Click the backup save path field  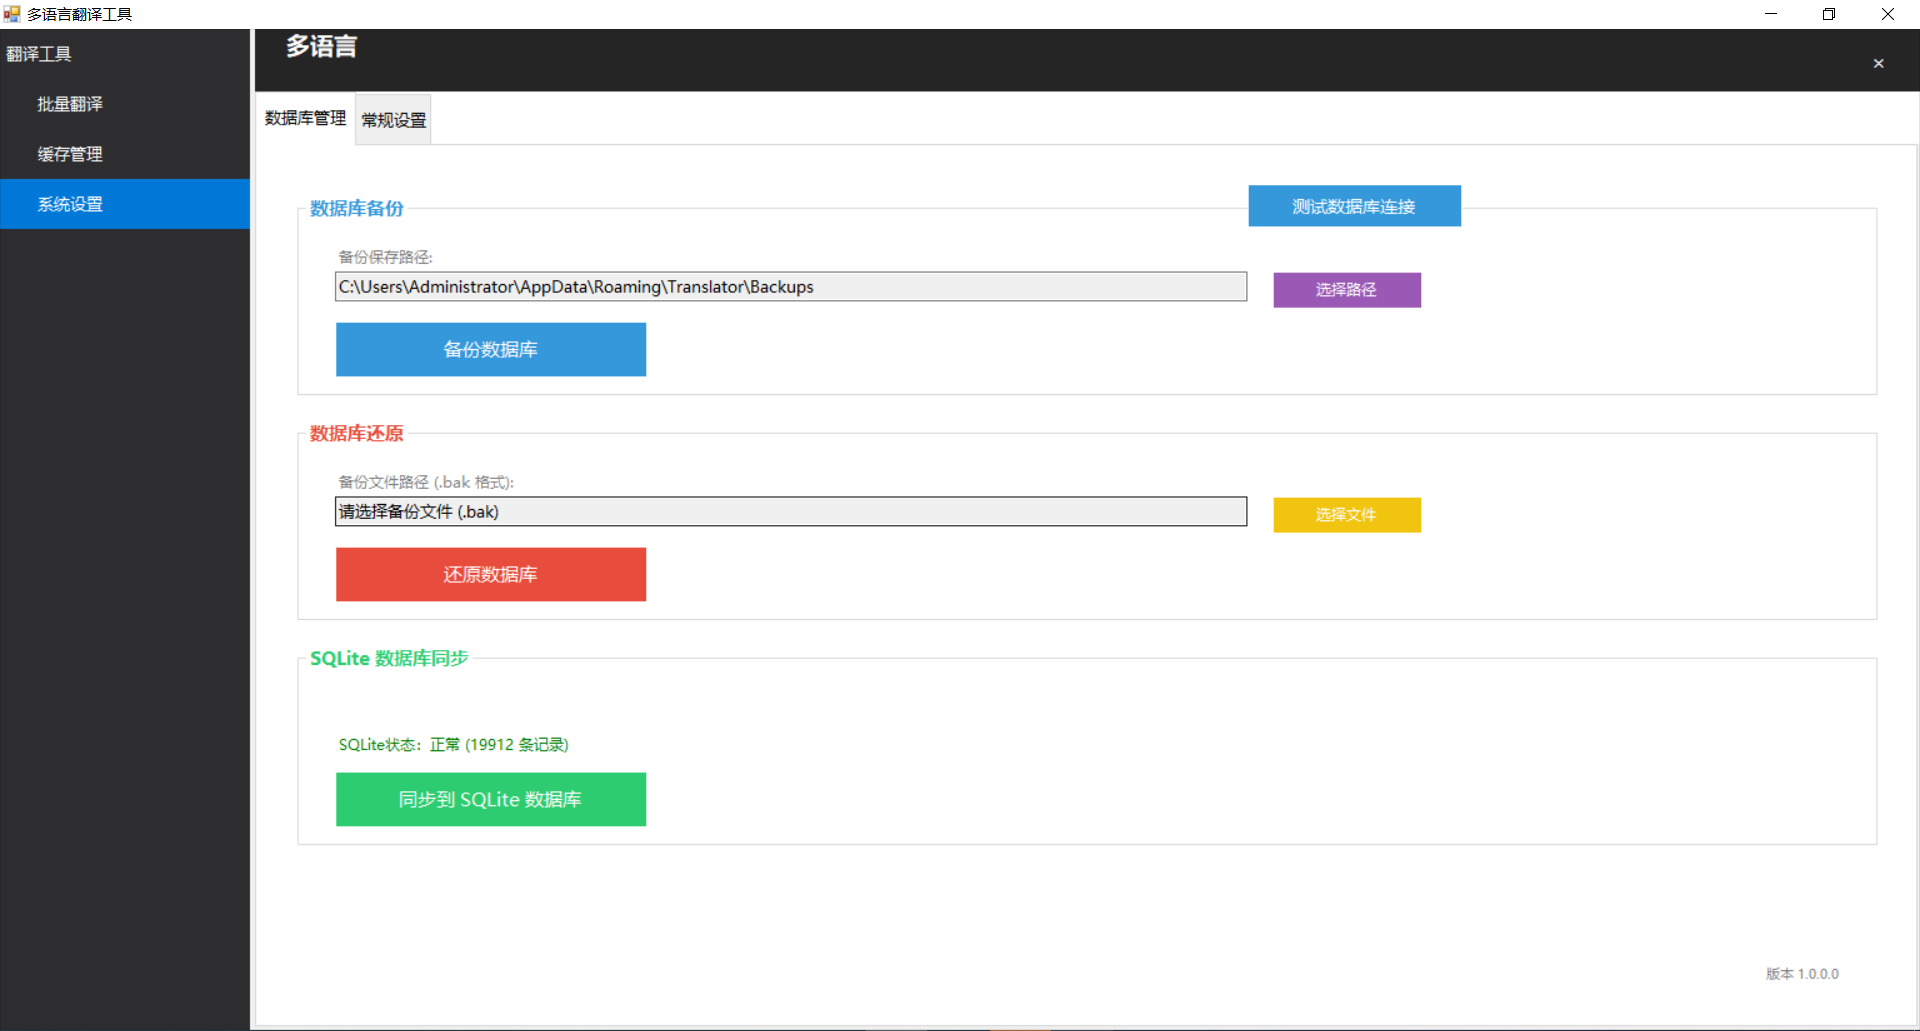[791, 287]
